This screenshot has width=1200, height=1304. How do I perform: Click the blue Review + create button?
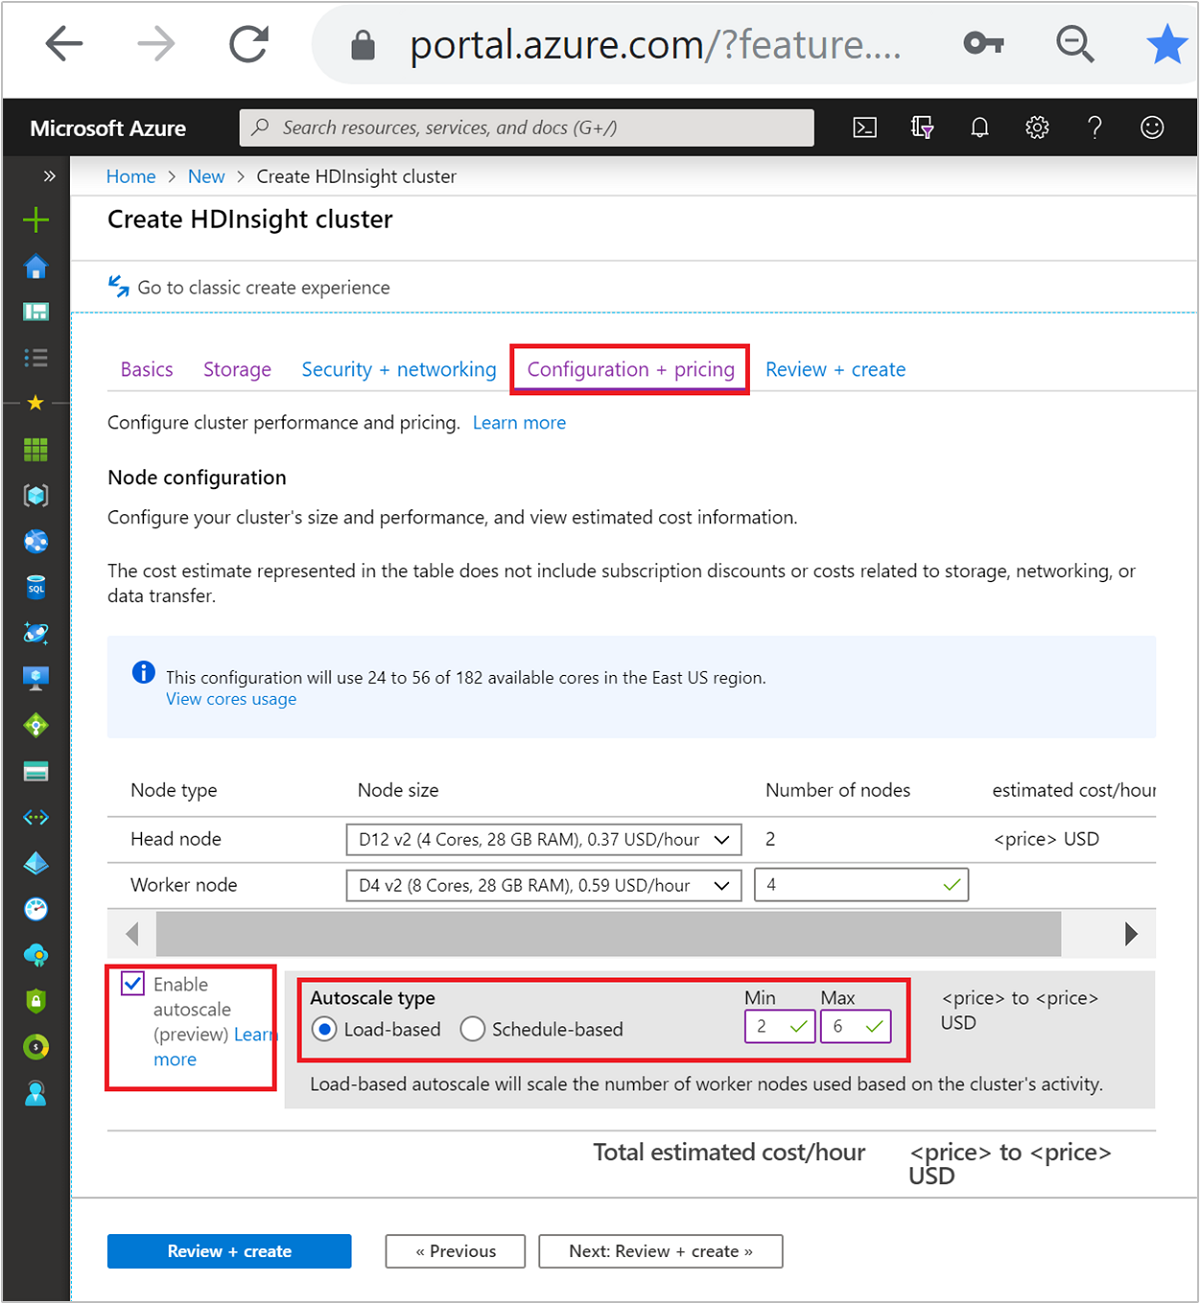[x=229, y=1251]
